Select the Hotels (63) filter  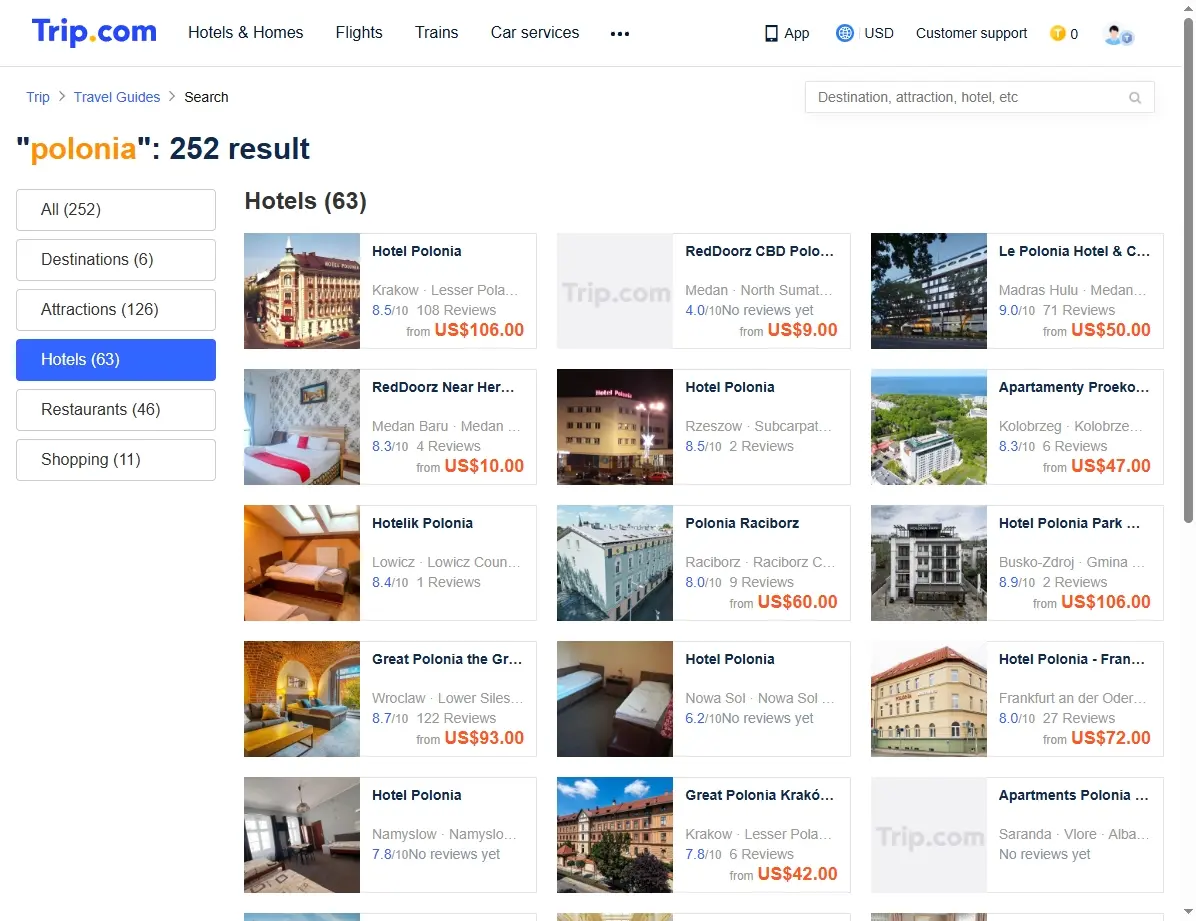(116, 359)
